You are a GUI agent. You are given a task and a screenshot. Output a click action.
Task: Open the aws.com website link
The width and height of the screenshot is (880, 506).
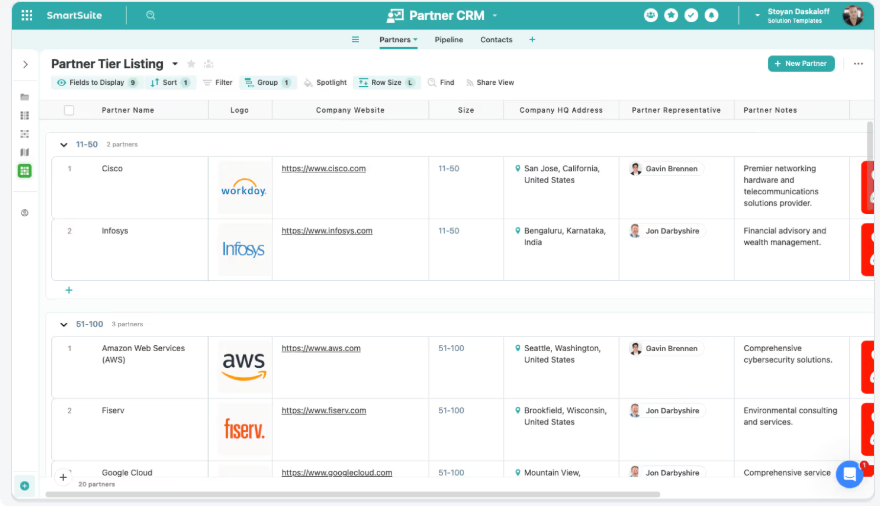coord(321,348)
